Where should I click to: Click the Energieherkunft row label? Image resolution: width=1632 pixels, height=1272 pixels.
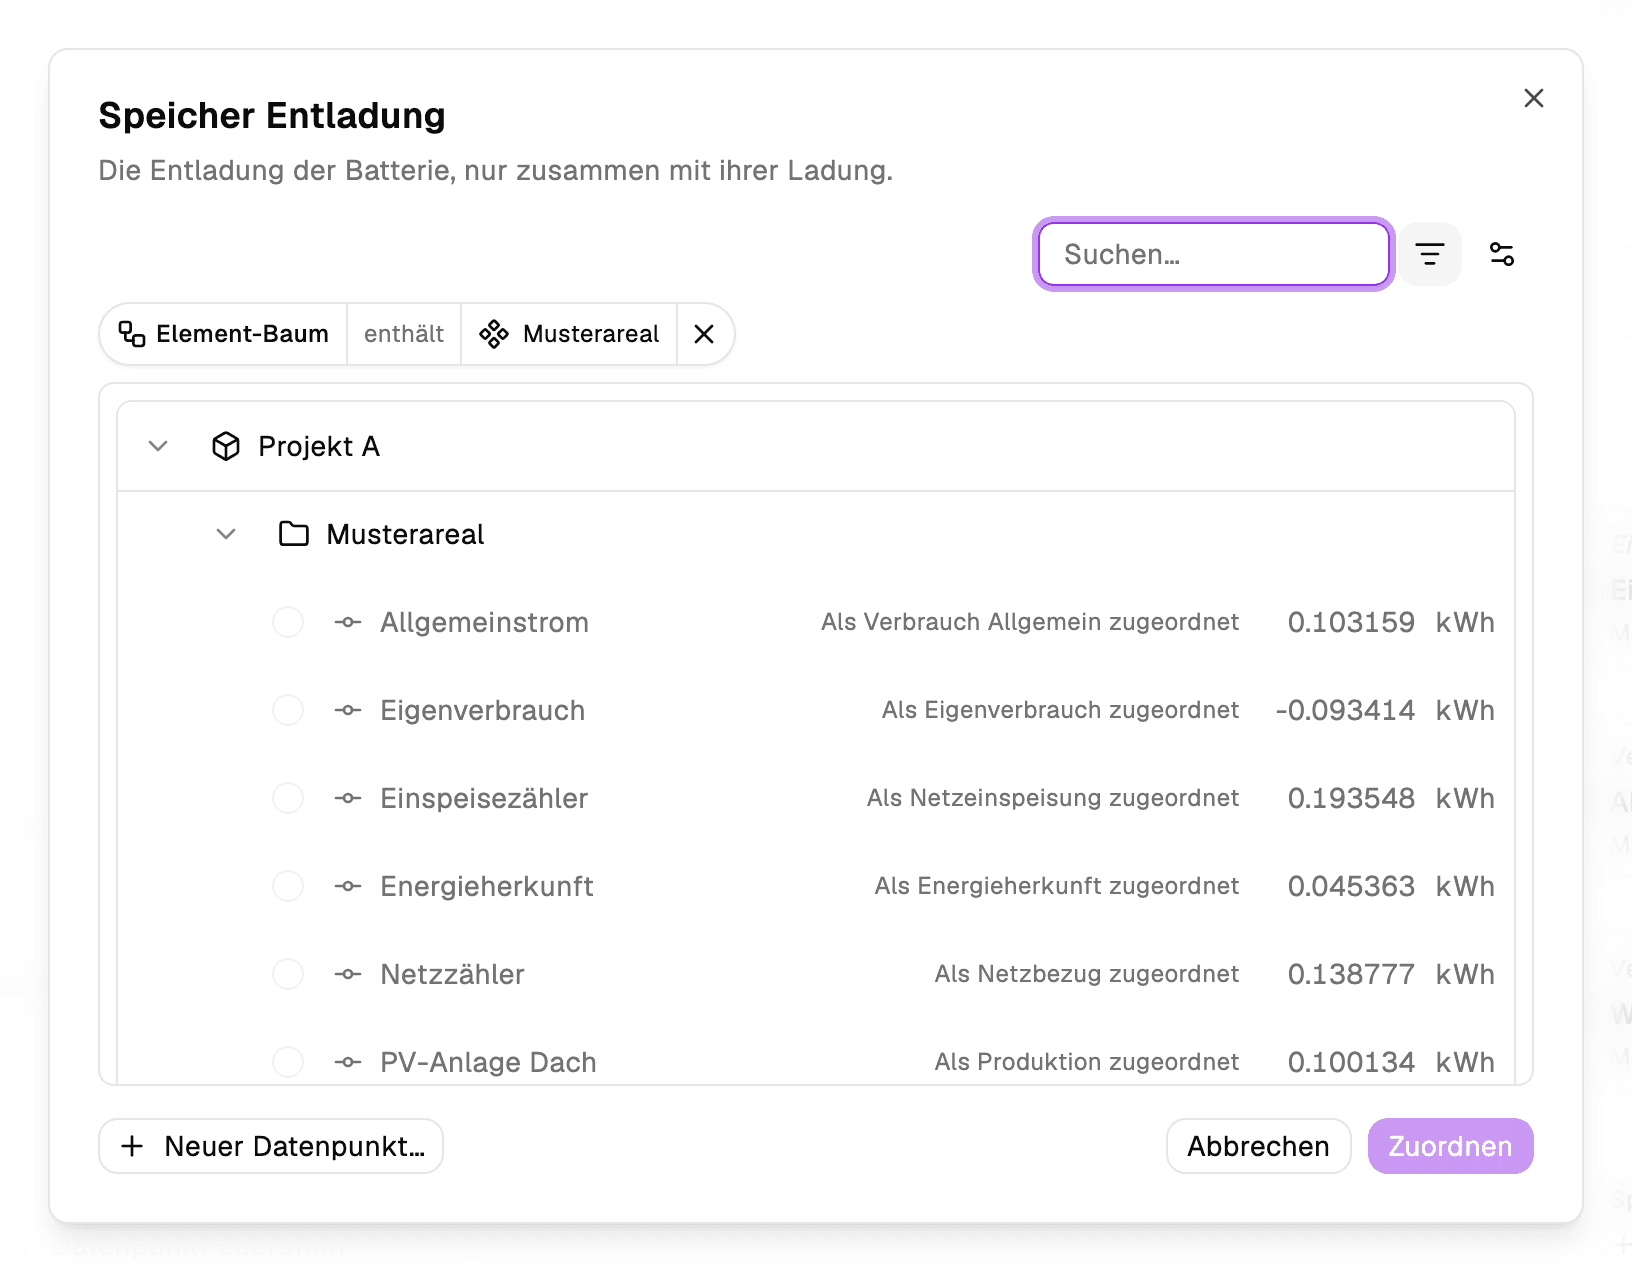(487, 886)
